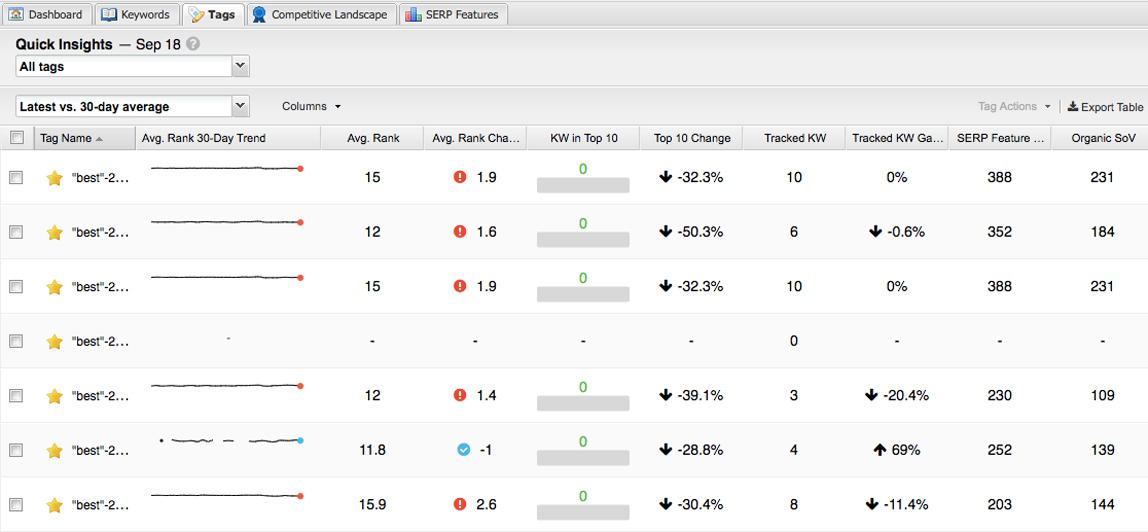Click the trend sparkline in the 184 Organic SoV row
The height and width of the screenshot is (532, 1148).
tap(227, 222)
